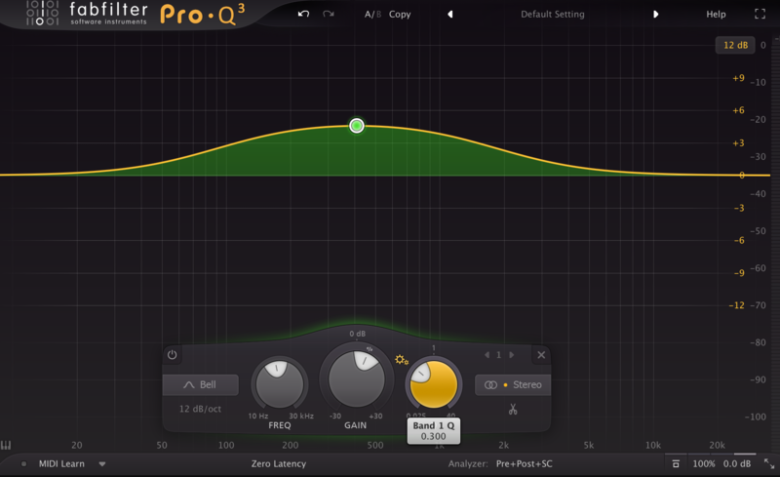This screenshot has width=780, height=477.
Task: Open the Bell filter shape dropdown
Action: point(200,384)
